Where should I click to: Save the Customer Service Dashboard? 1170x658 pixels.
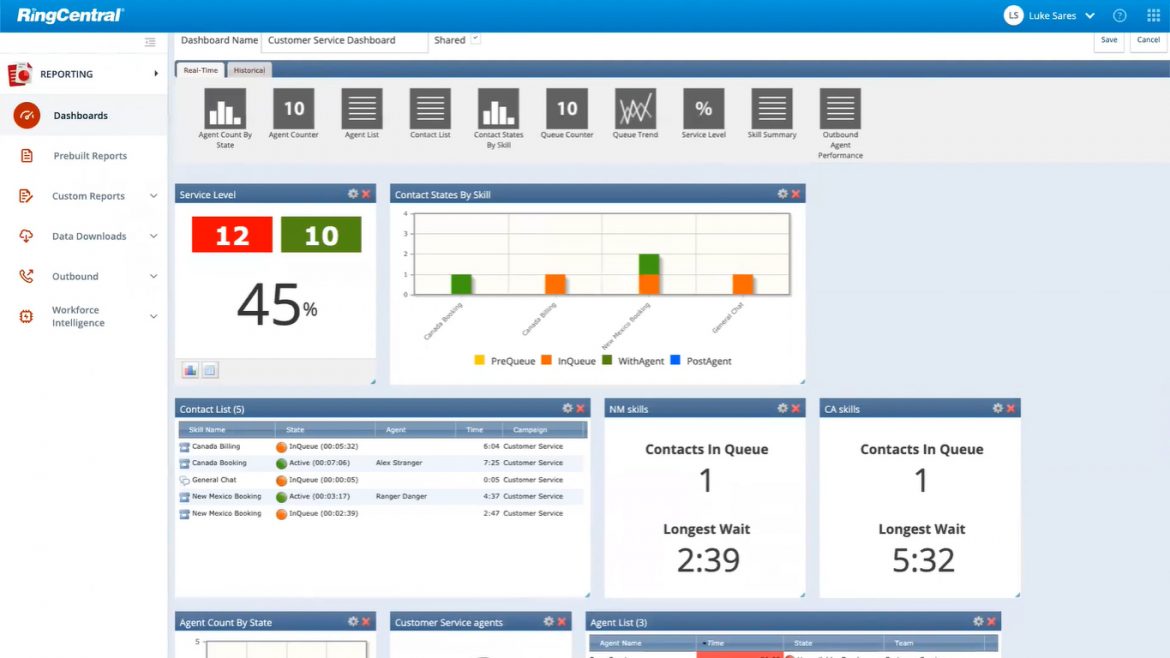point(1108,40)
